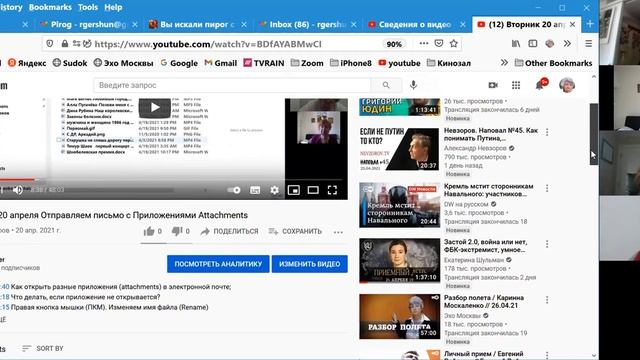
Task: Activate voice search microphone icon
Action: pos(413,85)
